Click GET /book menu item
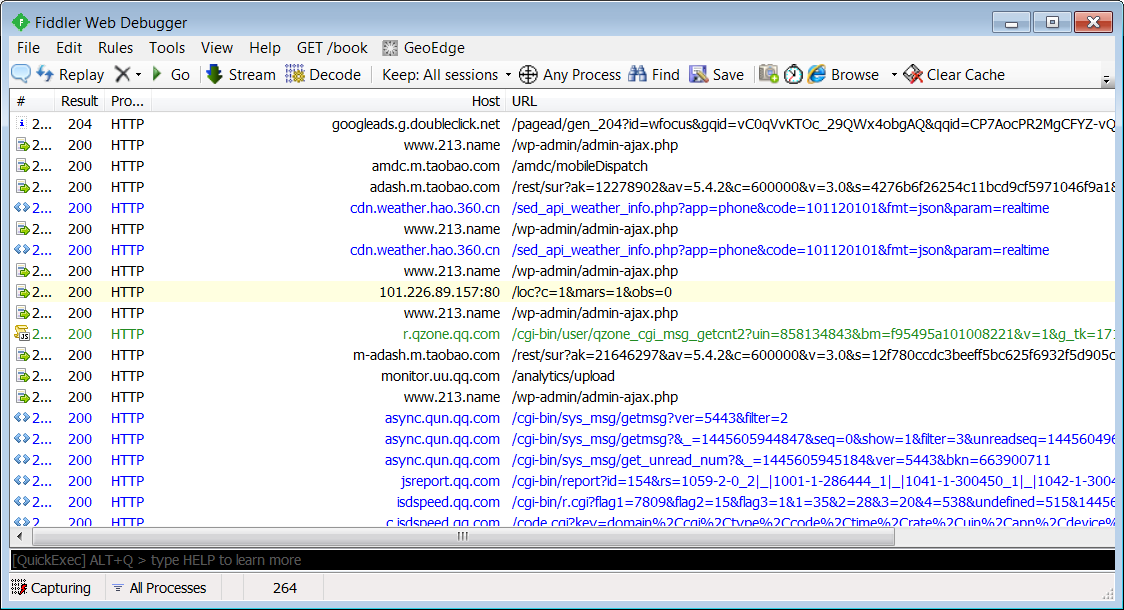Image resolution: width=1124 pixels, height=610 pixels. (x=332, y=47)
